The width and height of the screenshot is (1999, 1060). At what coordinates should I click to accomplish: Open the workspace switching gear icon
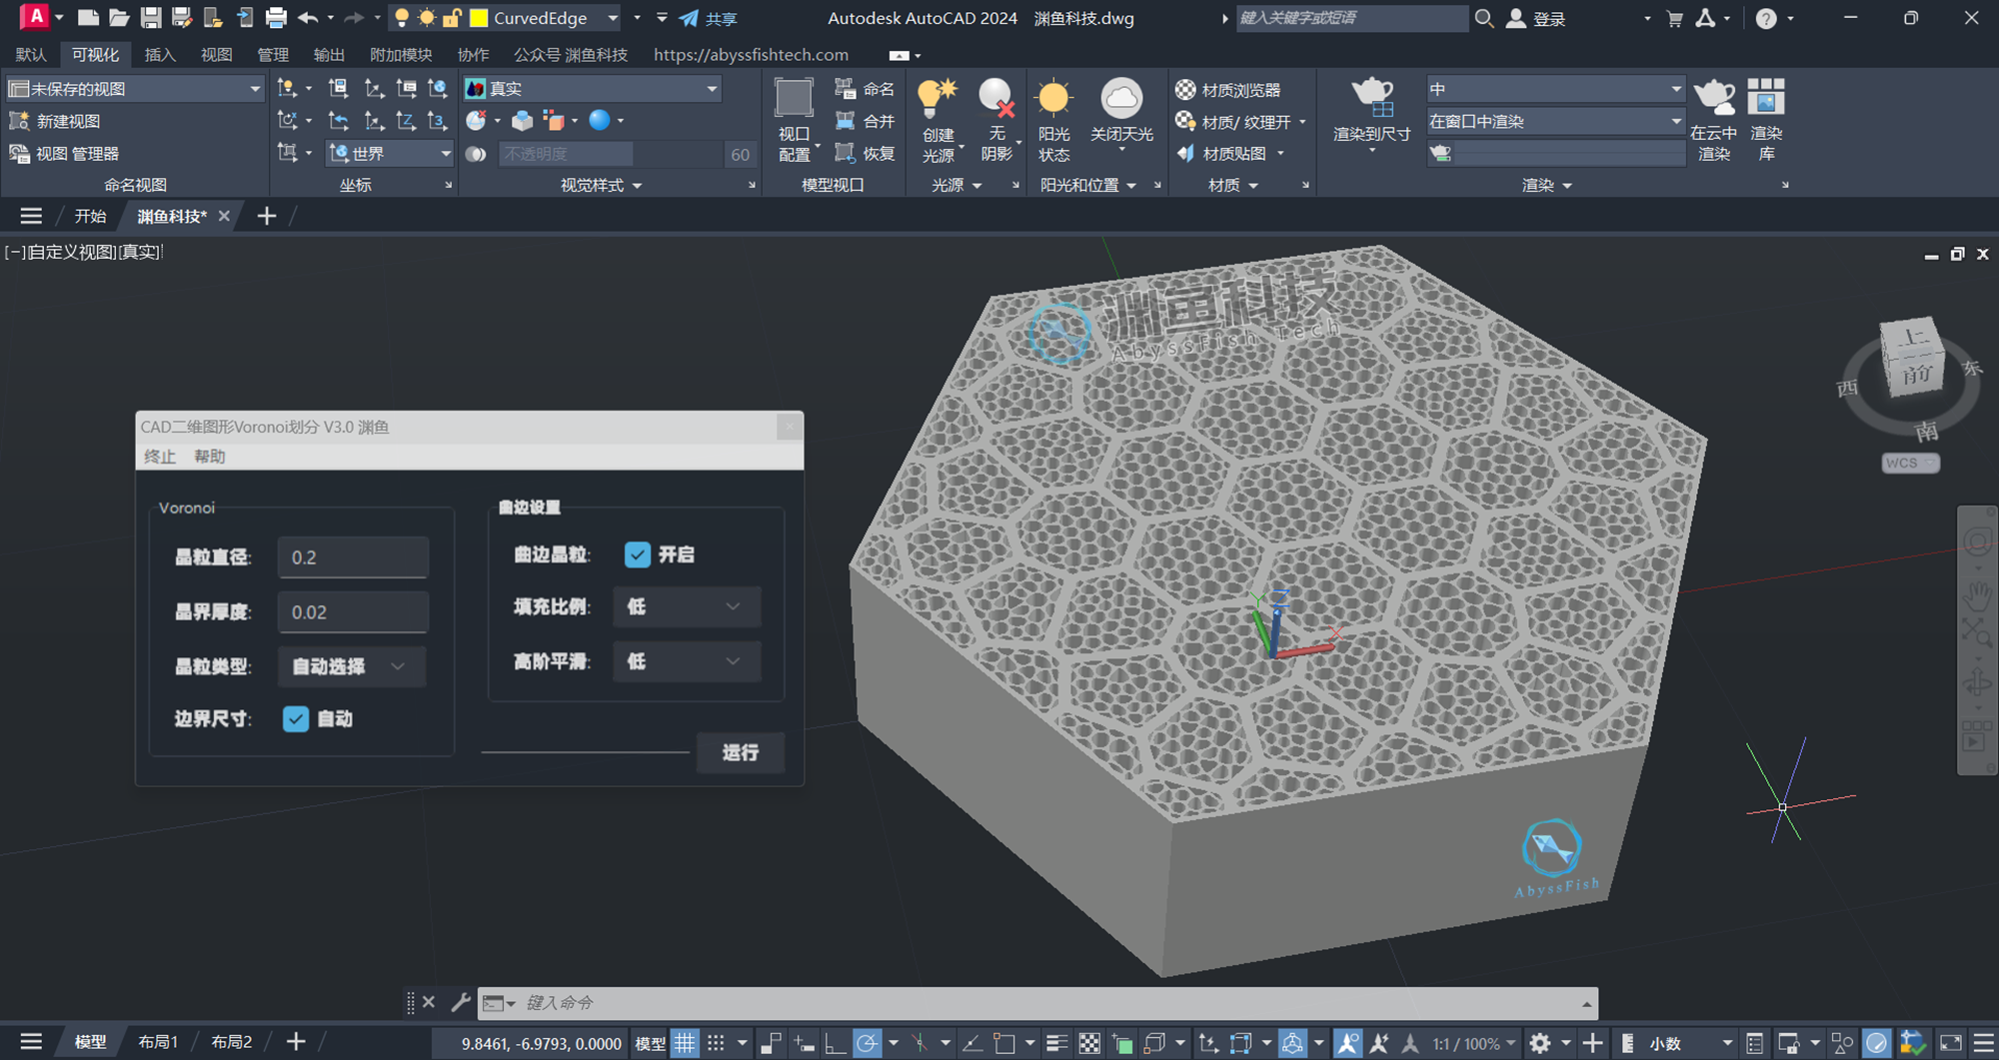pyautogui.click(x=1540, y=1043)
